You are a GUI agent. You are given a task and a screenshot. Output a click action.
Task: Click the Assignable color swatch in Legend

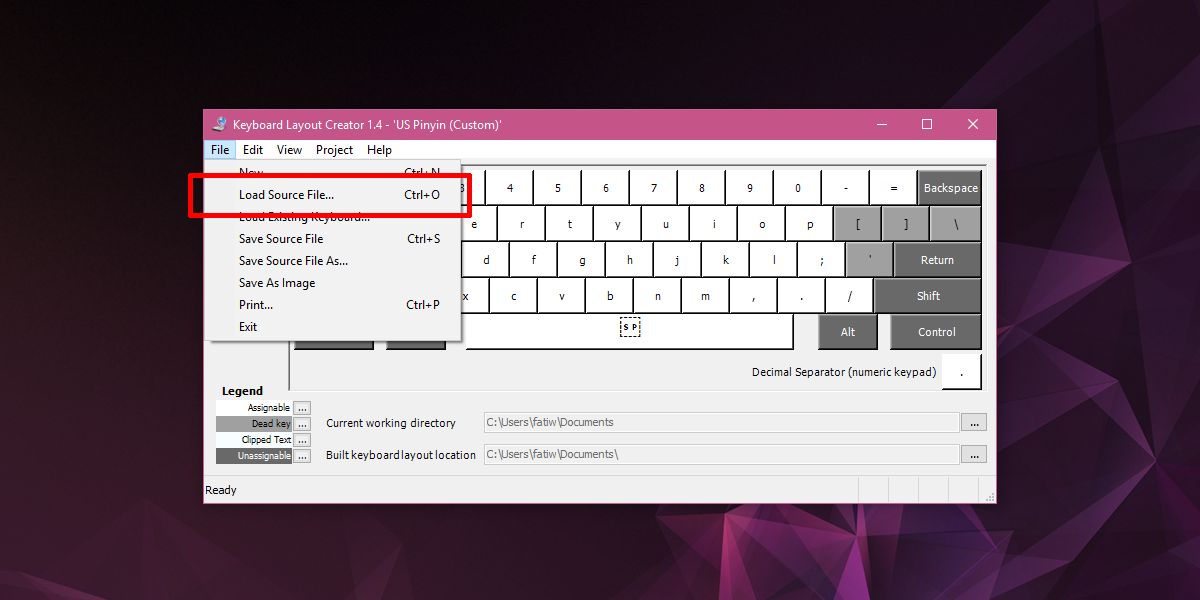coord(254,408)
